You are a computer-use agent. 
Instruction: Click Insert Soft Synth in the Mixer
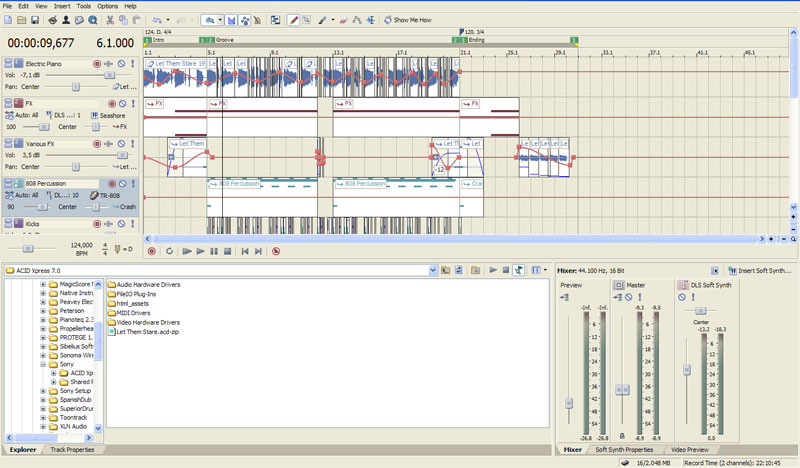pos(760,270)
